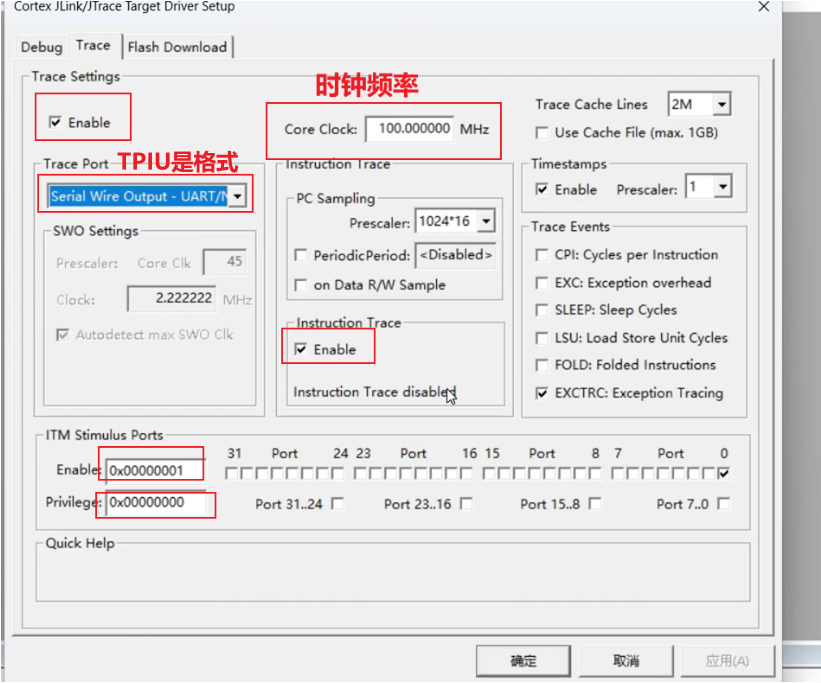
Task: Toggle ITM stimulus port 31 checkbox
Action: [230, 473]
